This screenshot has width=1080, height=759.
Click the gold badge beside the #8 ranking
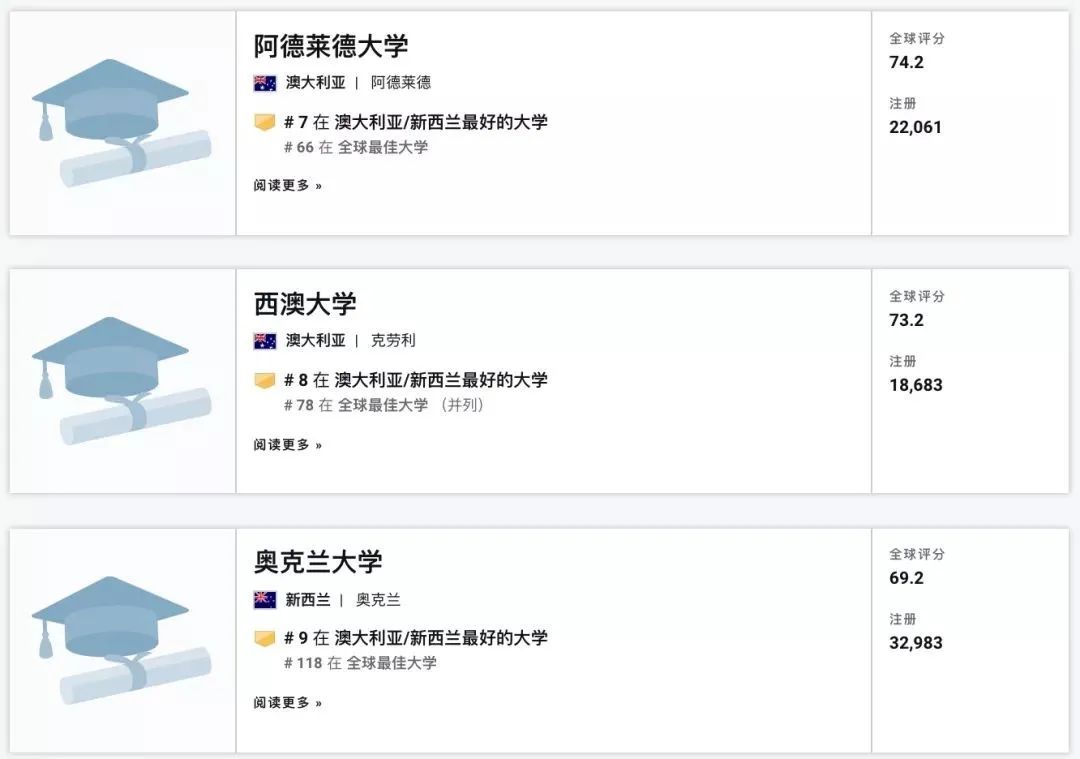pyautogui.click(x=264, y=381)
